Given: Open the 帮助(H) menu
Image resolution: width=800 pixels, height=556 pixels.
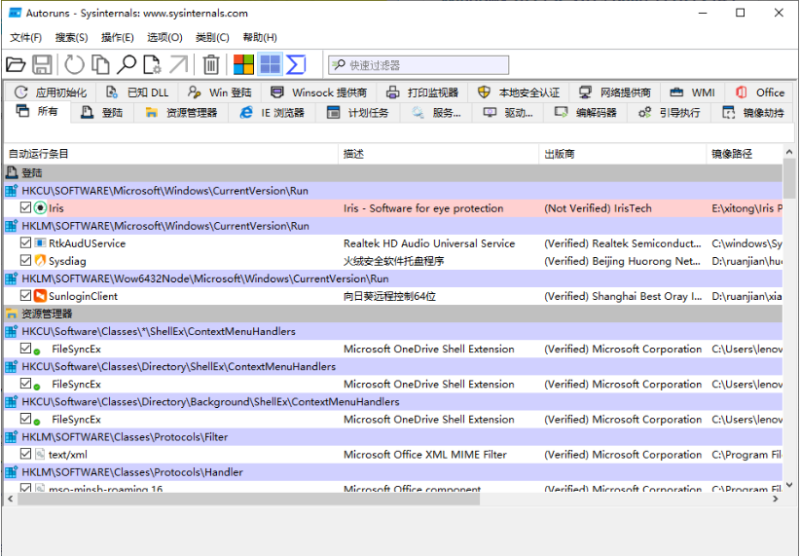Looking at the screenshot, I should pos(260,37).
